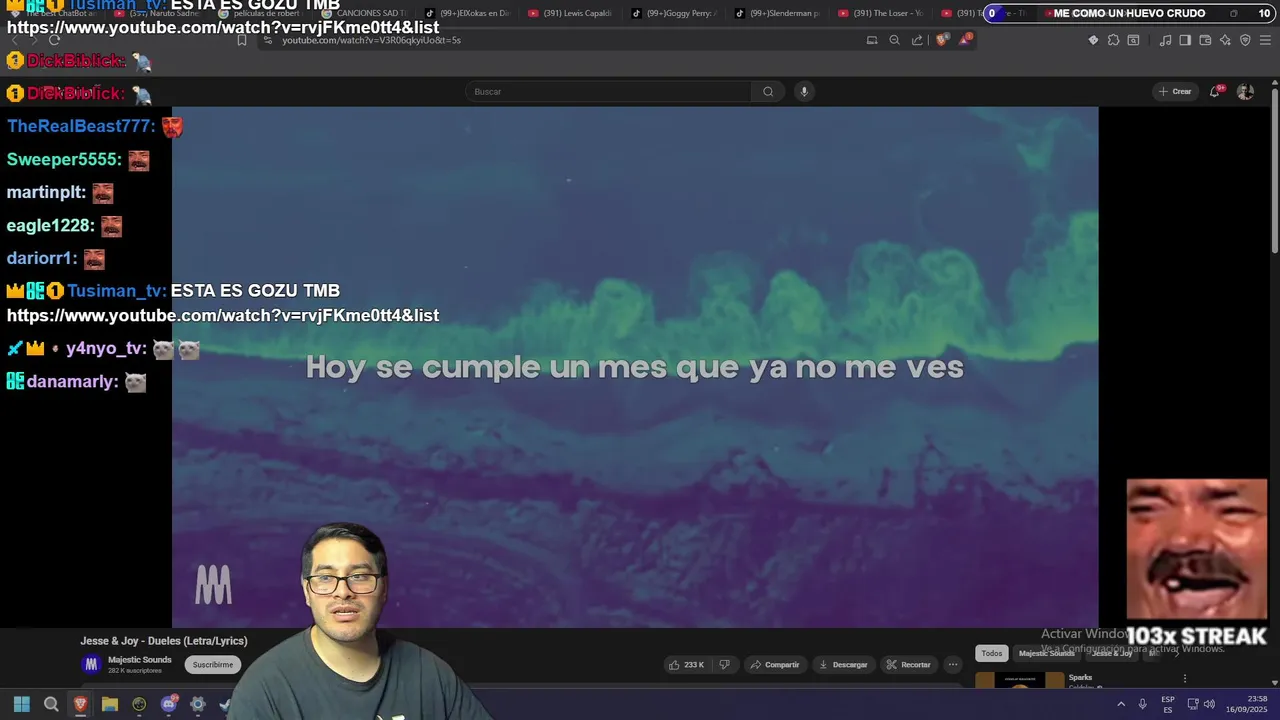Open the media control music-note icon

[x=1165, y=40]
